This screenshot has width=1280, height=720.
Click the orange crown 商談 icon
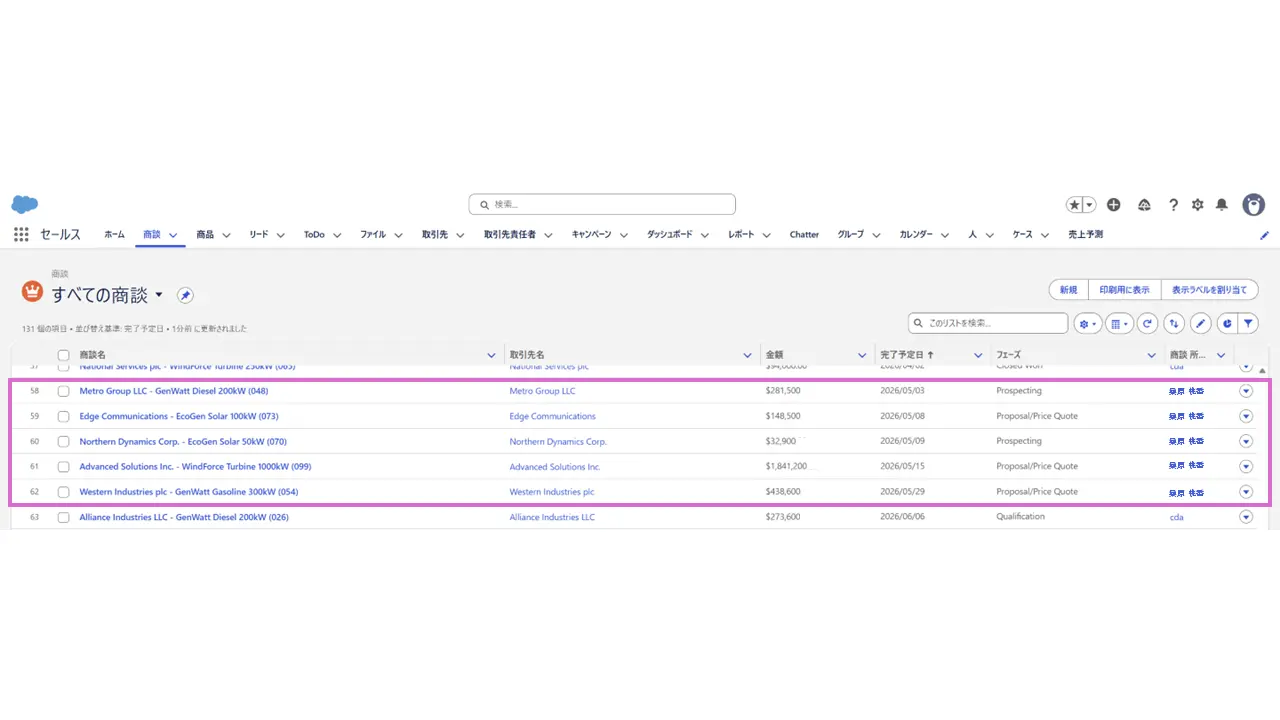(32, 291)
